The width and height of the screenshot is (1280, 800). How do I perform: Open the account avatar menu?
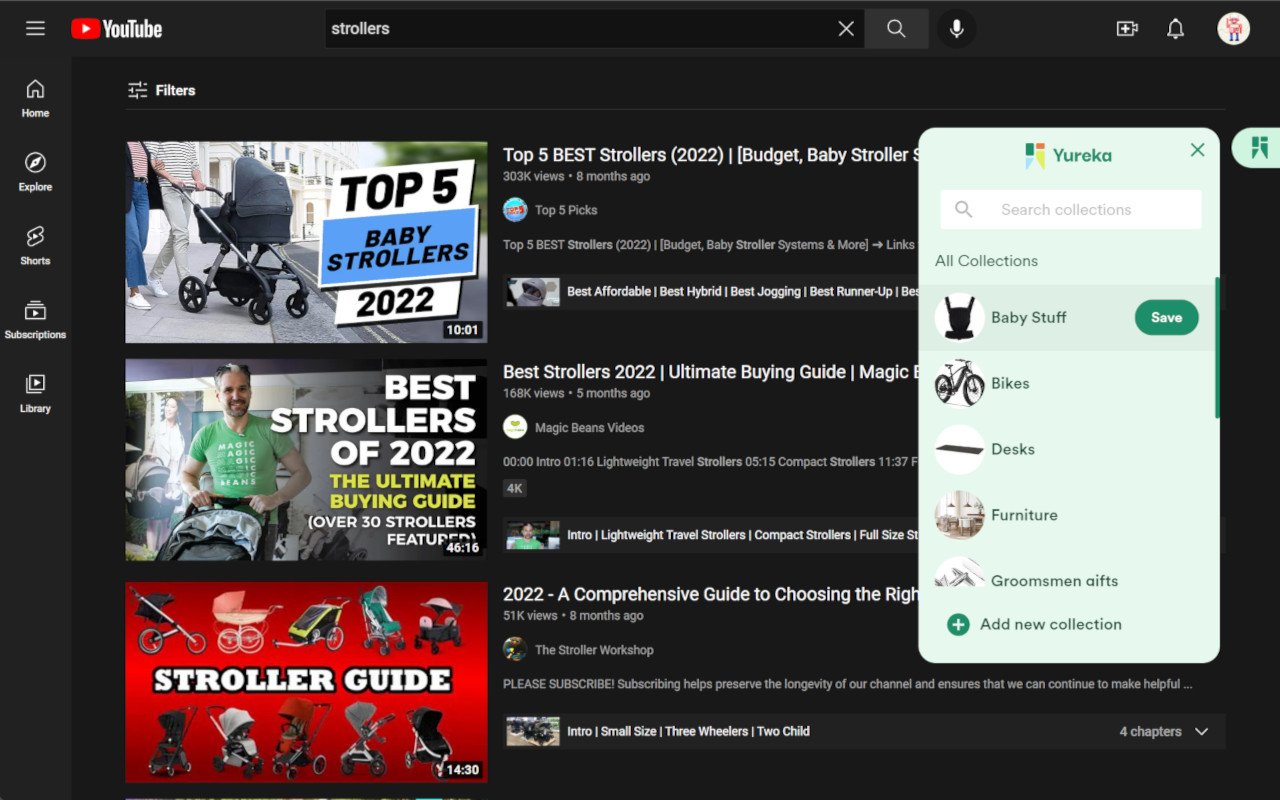pos(1234,29)
